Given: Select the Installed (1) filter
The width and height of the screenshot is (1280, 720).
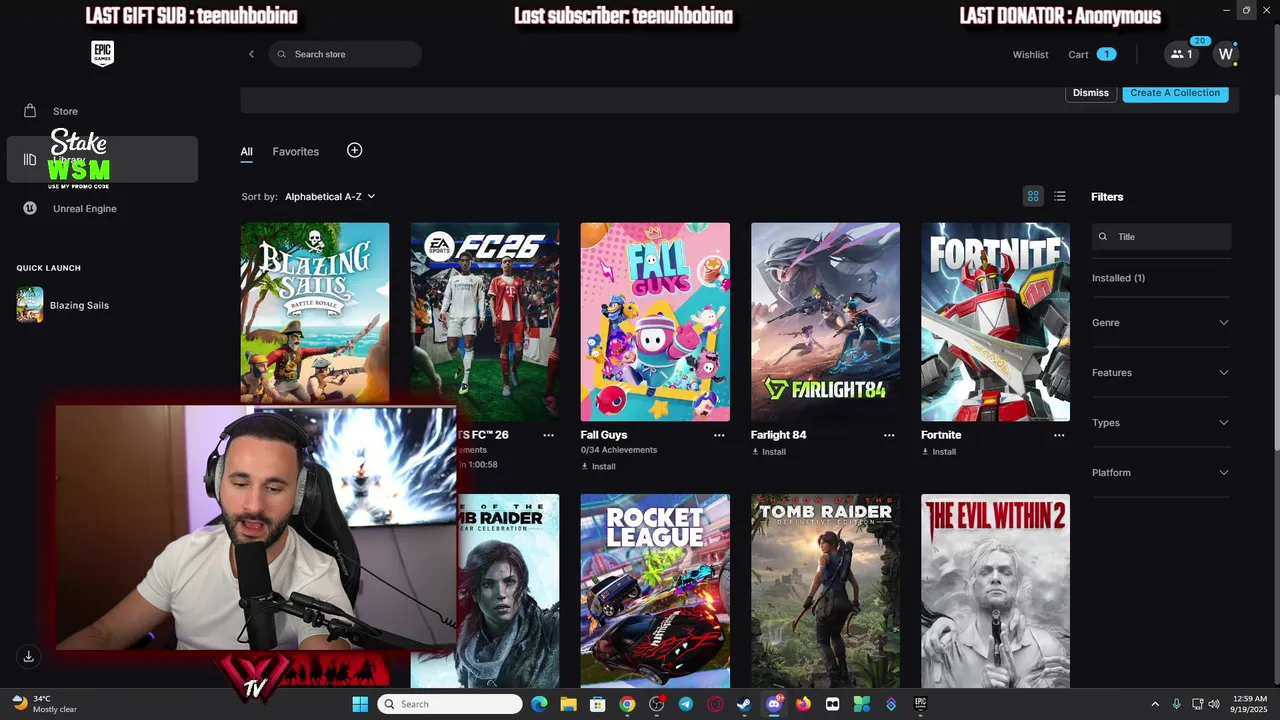Looking at the screenshot, I should coord(1118,278).
